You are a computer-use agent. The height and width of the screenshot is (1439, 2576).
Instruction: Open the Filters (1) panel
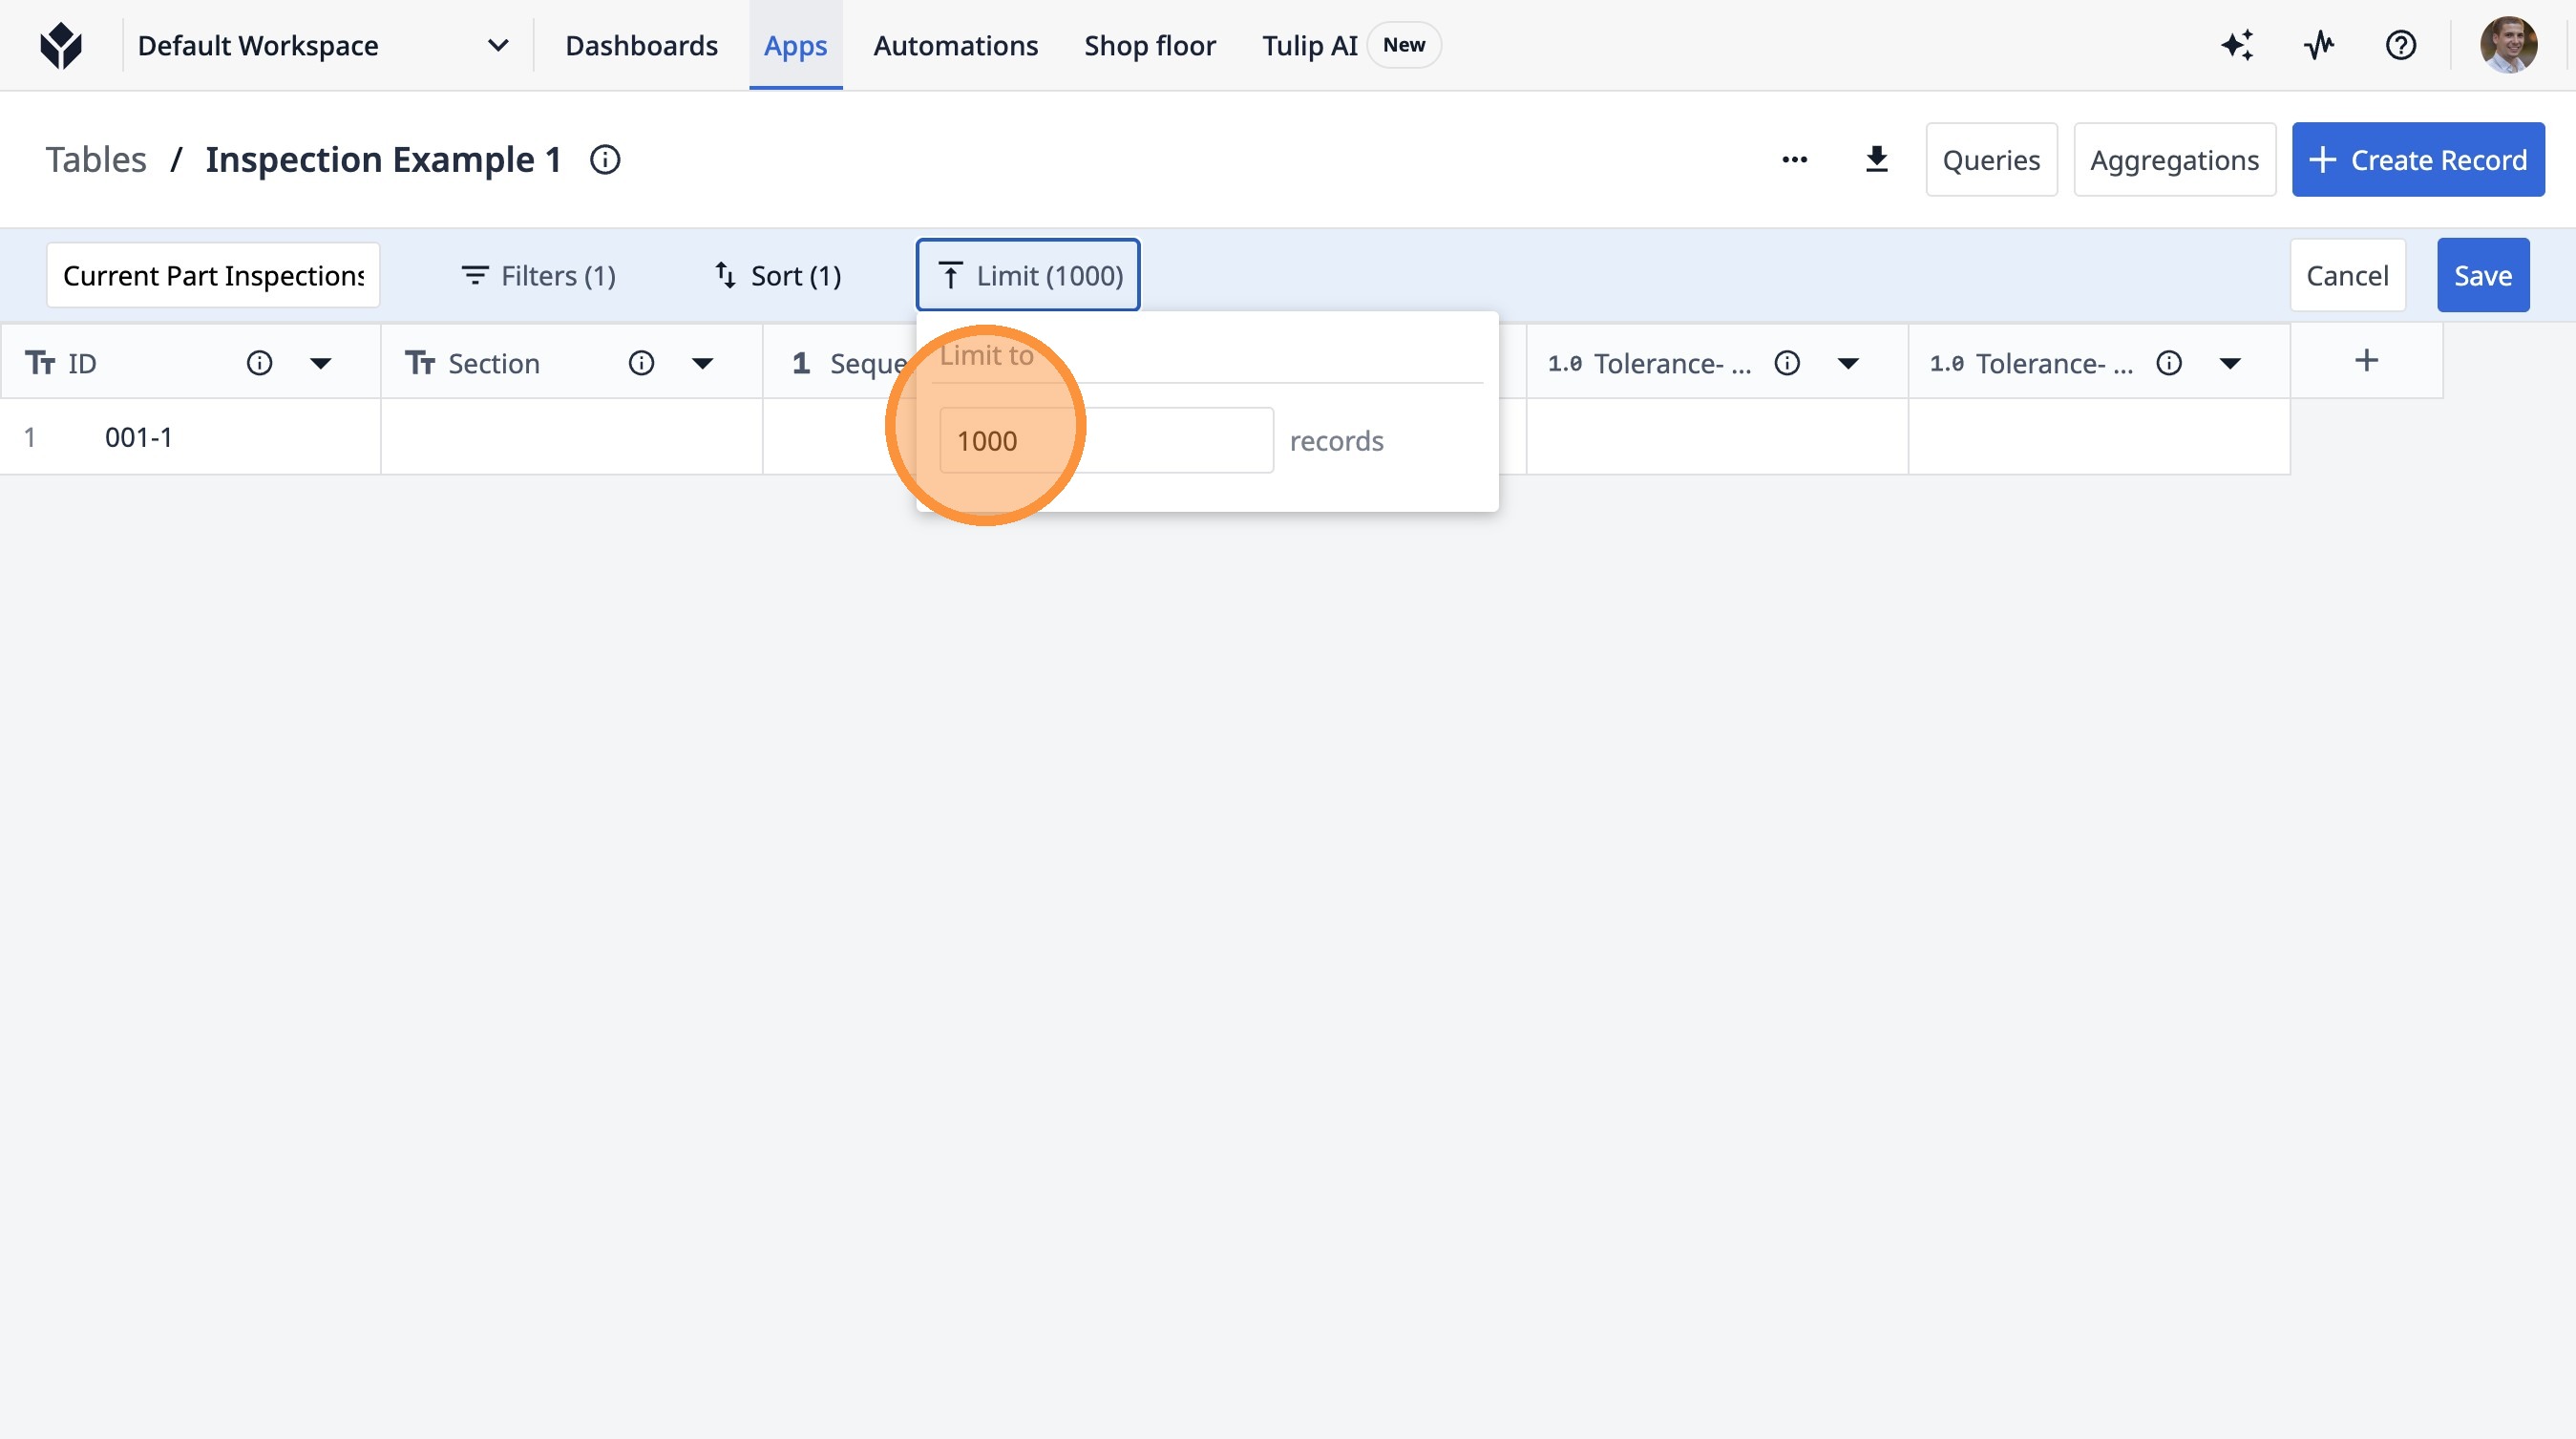click(538, 275)
